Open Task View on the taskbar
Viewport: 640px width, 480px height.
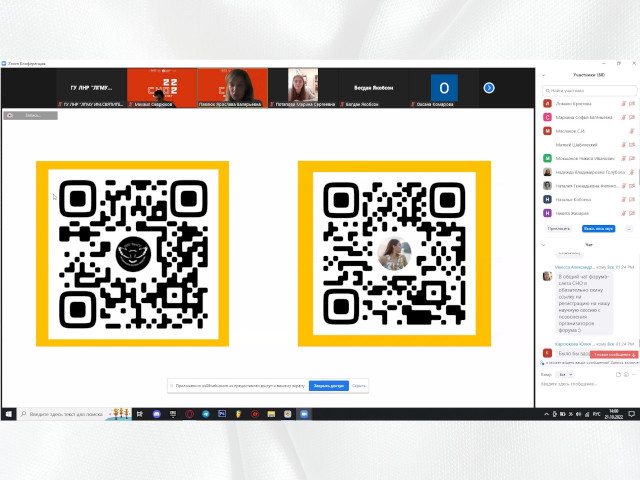(x=140, y=414)
